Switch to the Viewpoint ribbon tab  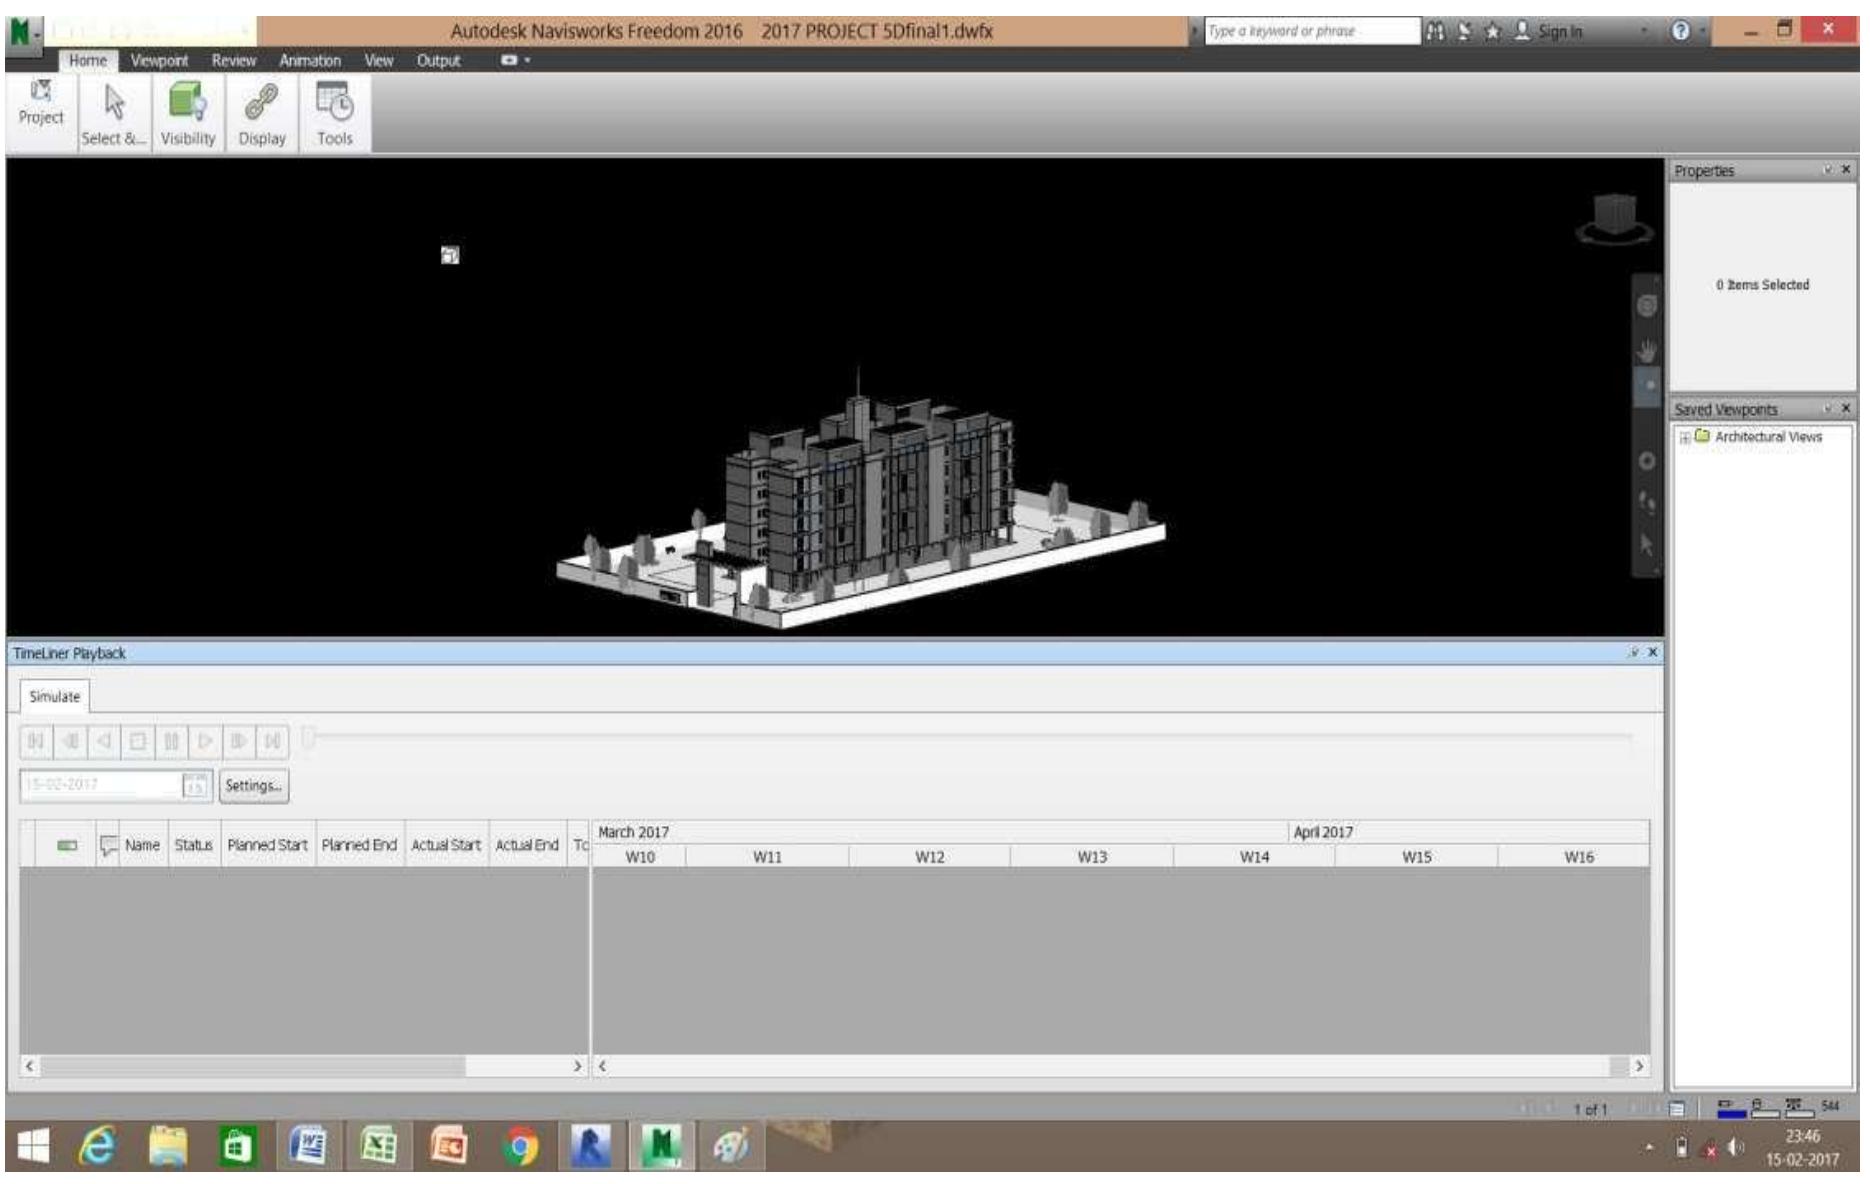pos(159,60)
